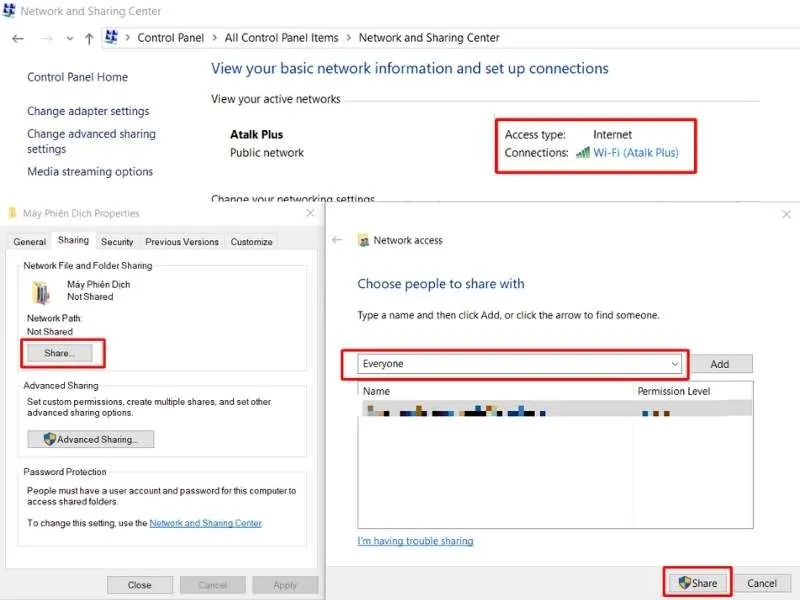Click the back arrow in Control Panel

(x=18, y=38)
